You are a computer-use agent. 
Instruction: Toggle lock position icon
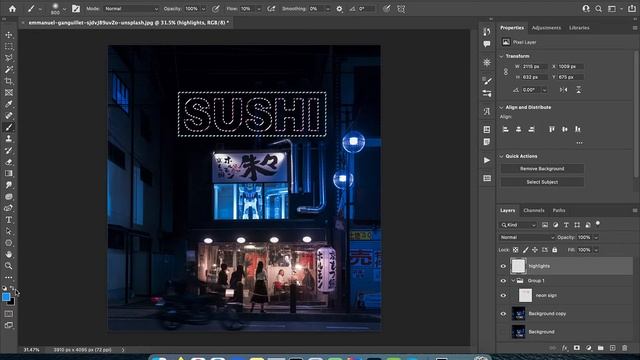pyautogui.click(x=535, y=250)
